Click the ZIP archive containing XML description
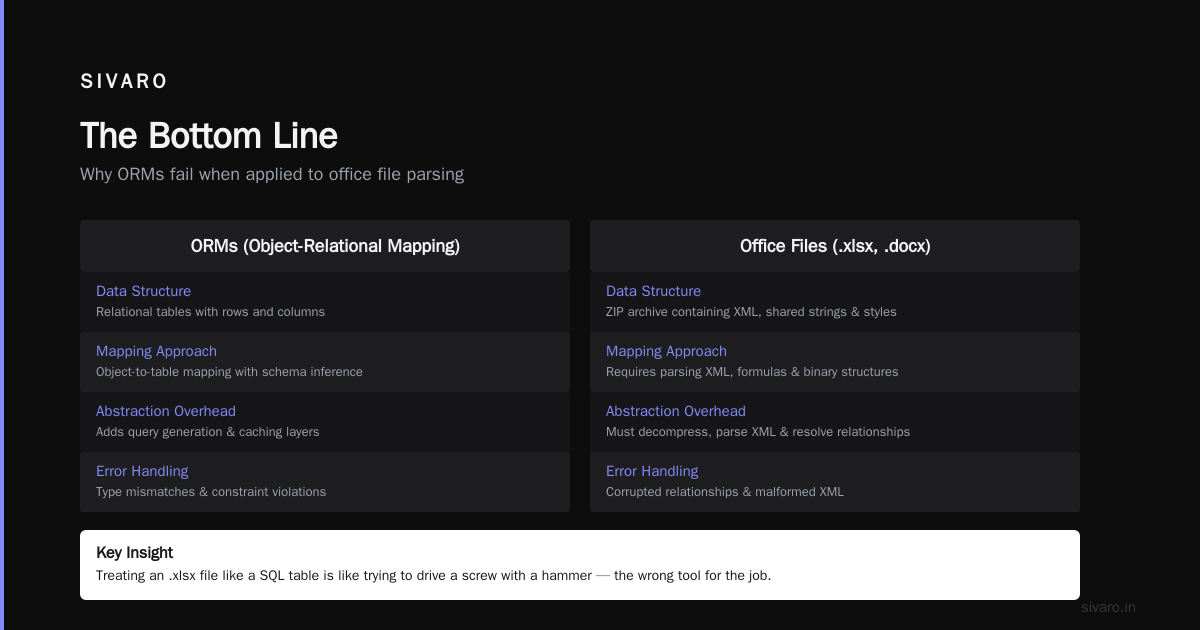The image size is (1200, 630). [x=751, y=312]
